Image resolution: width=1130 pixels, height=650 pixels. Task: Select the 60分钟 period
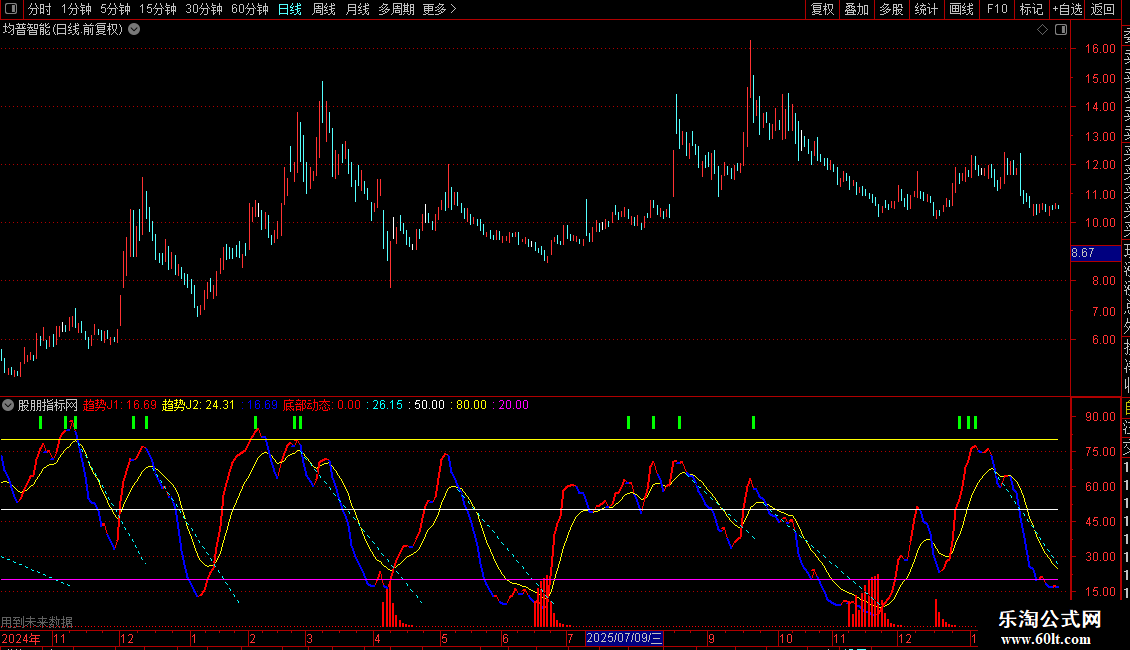250,9
